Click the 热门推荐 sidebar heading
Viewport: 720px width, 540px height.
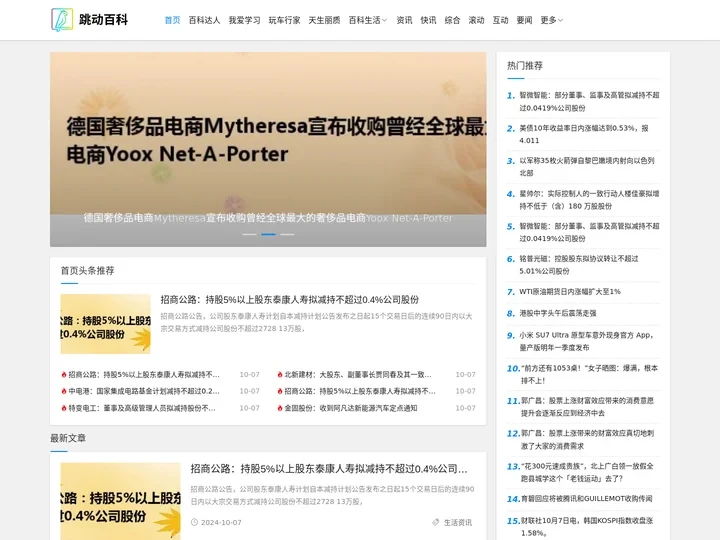[525, 66]
